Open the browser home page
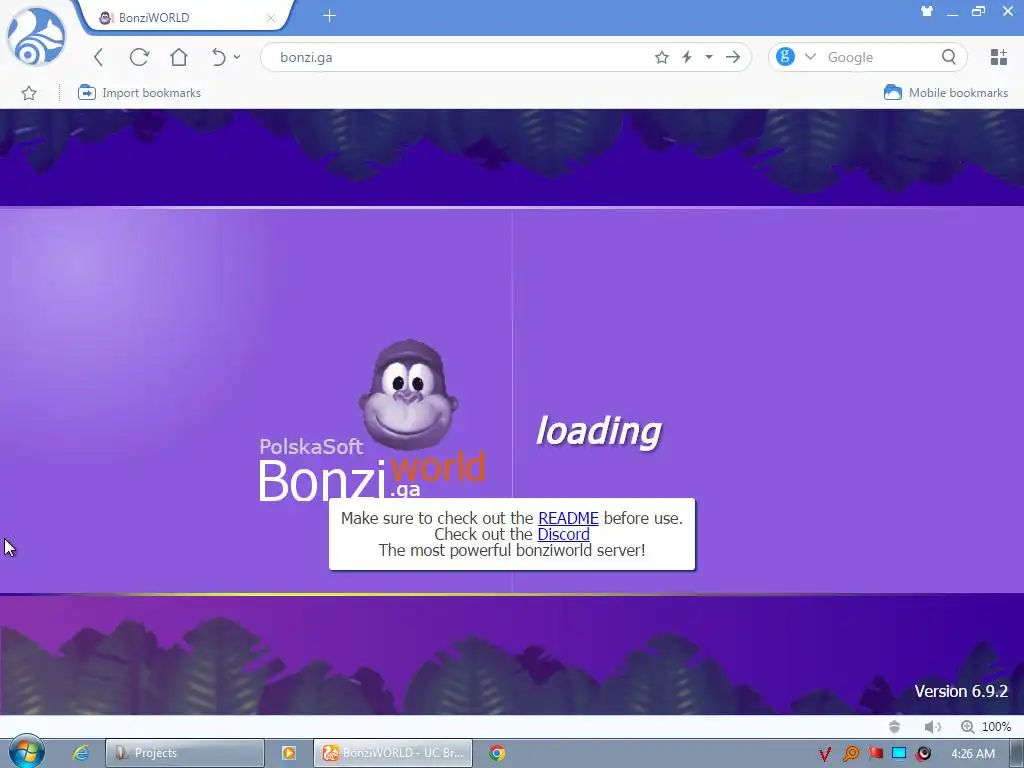The image size is (1024, 768). [x=178, y=57]
